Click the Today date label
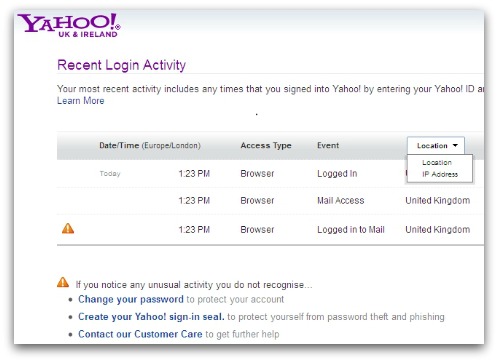The height and width of the screenshot is (362, 498). [x=110, y=174]
